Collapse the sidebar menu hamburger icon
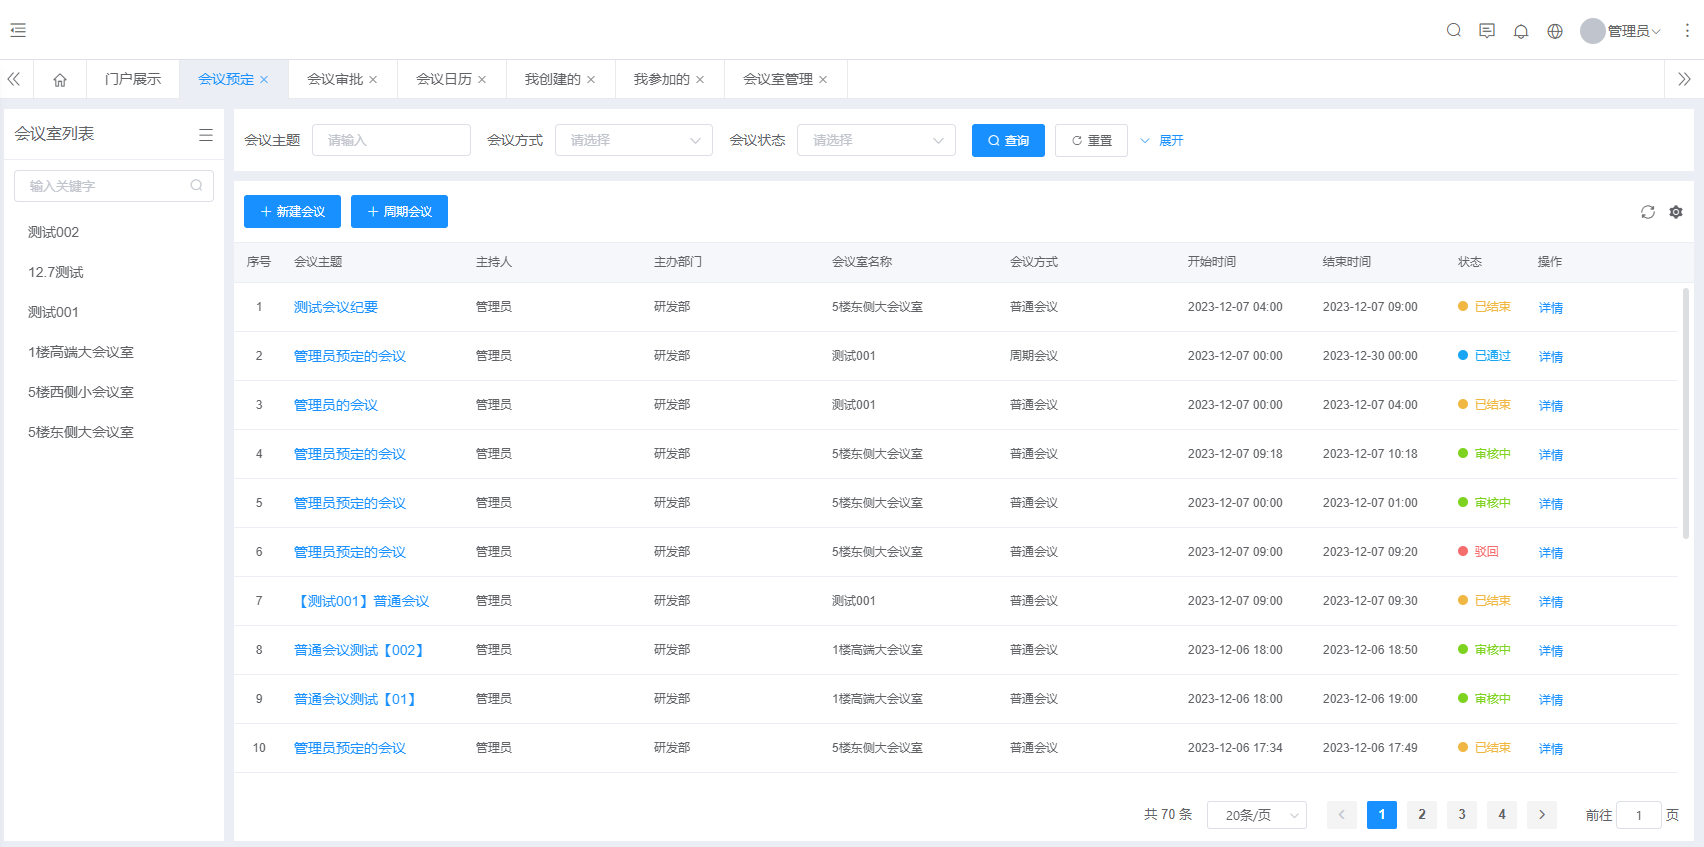Image resolution: width=1704 pixels, height=847 pixels. click(18, 30)
